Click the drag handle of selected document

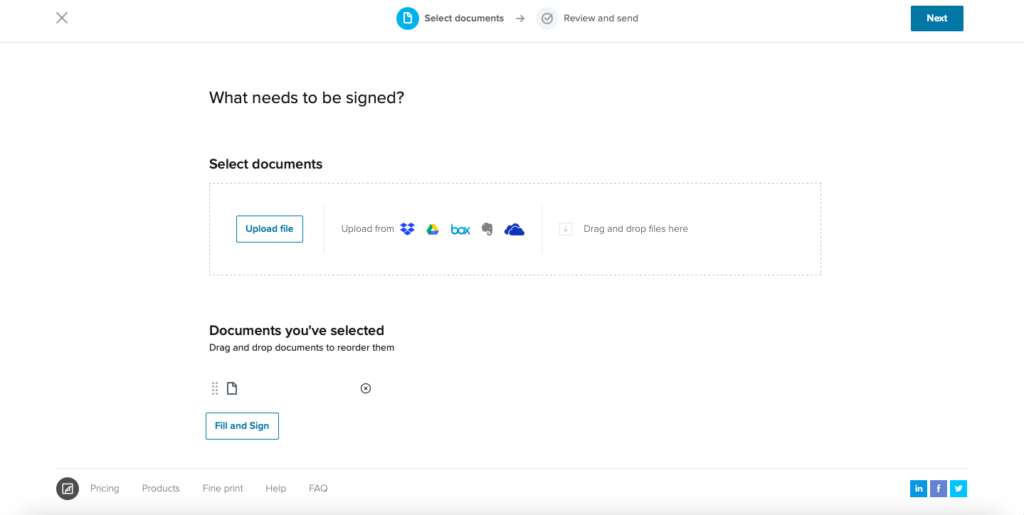pos(215,388)
